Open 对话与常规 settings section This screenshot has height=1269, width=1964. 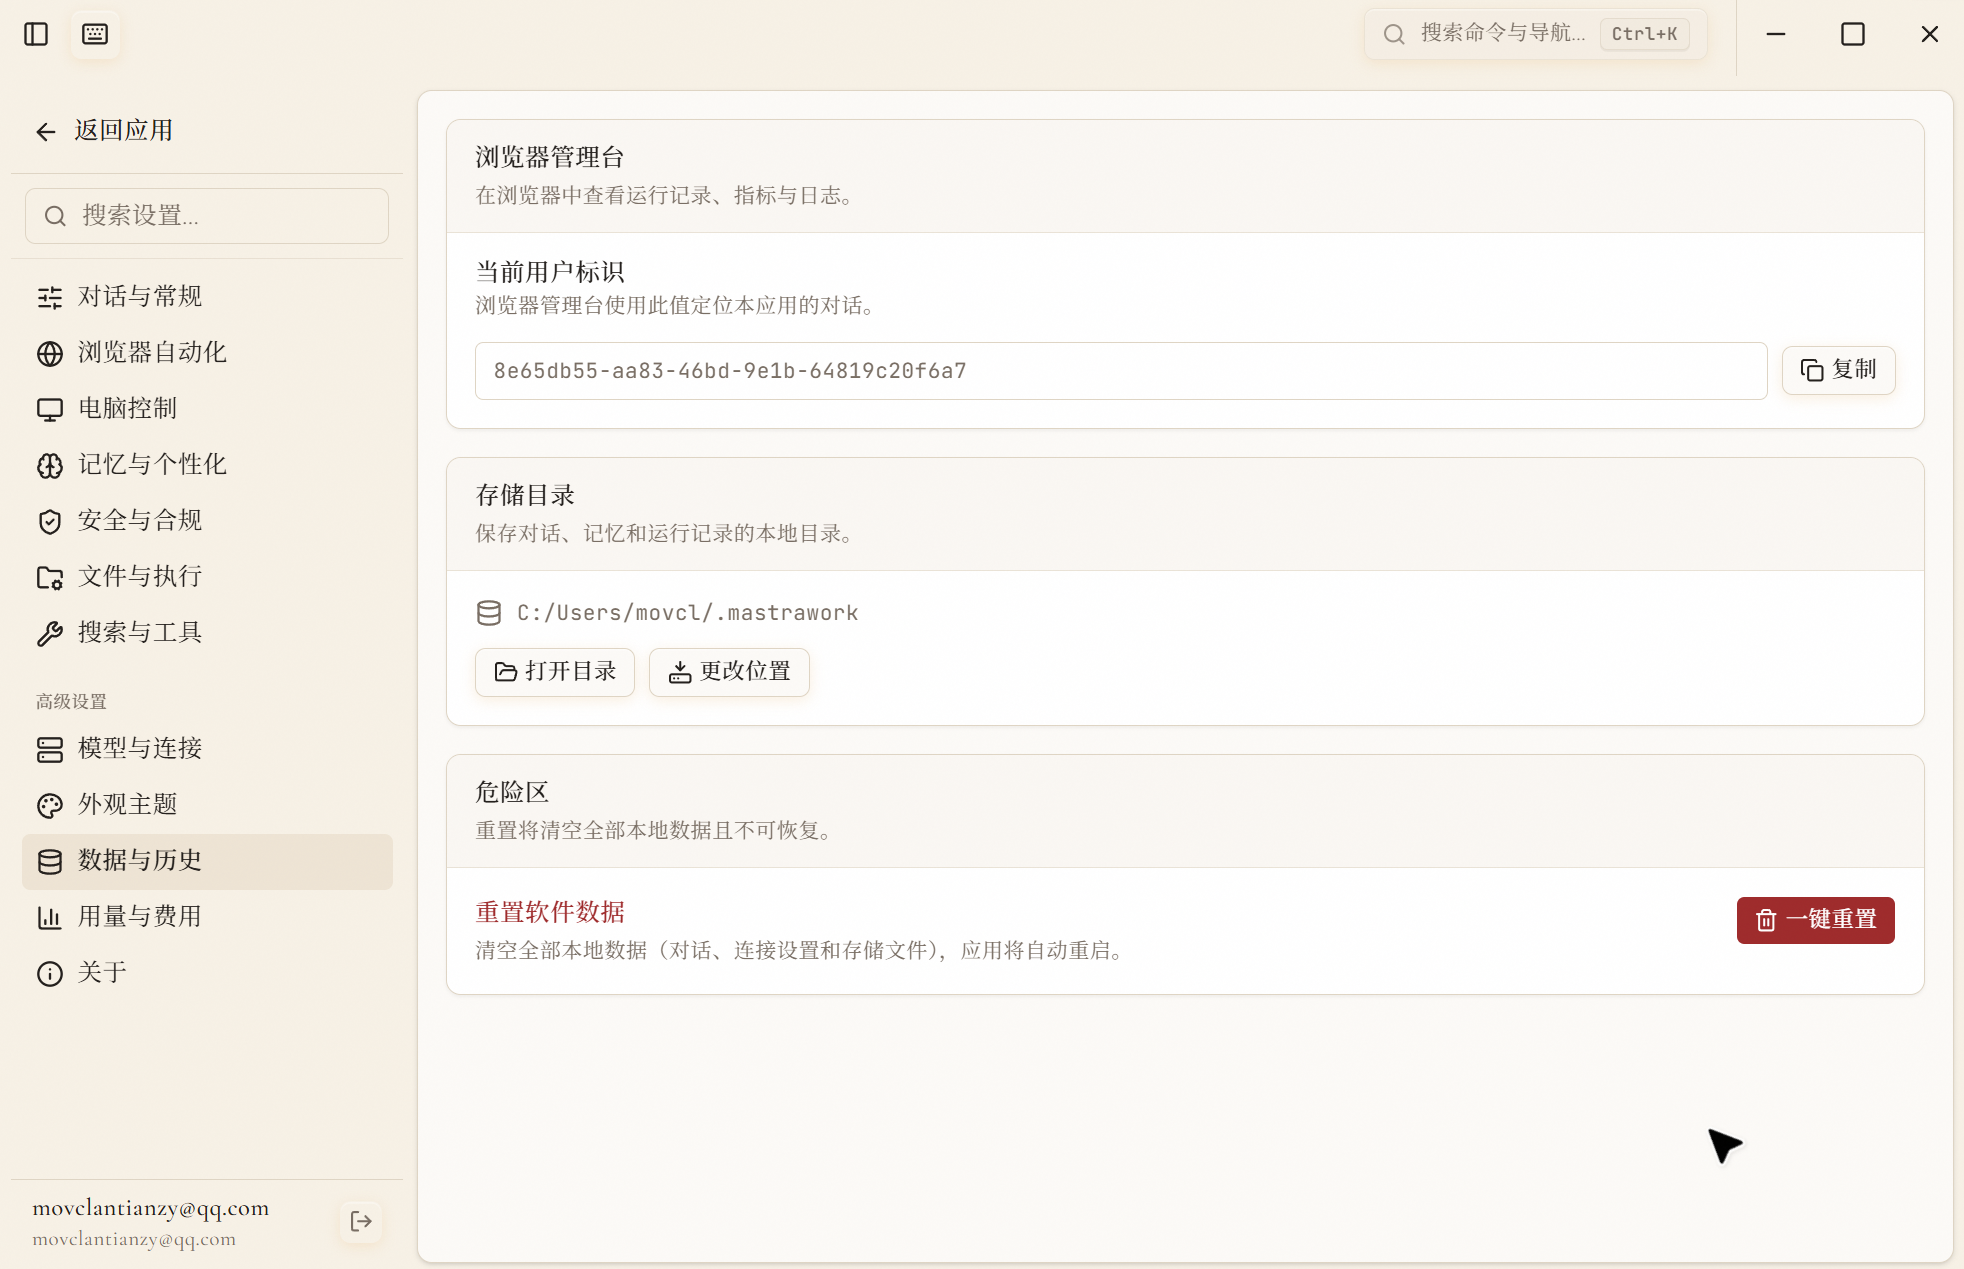point(207,297)
